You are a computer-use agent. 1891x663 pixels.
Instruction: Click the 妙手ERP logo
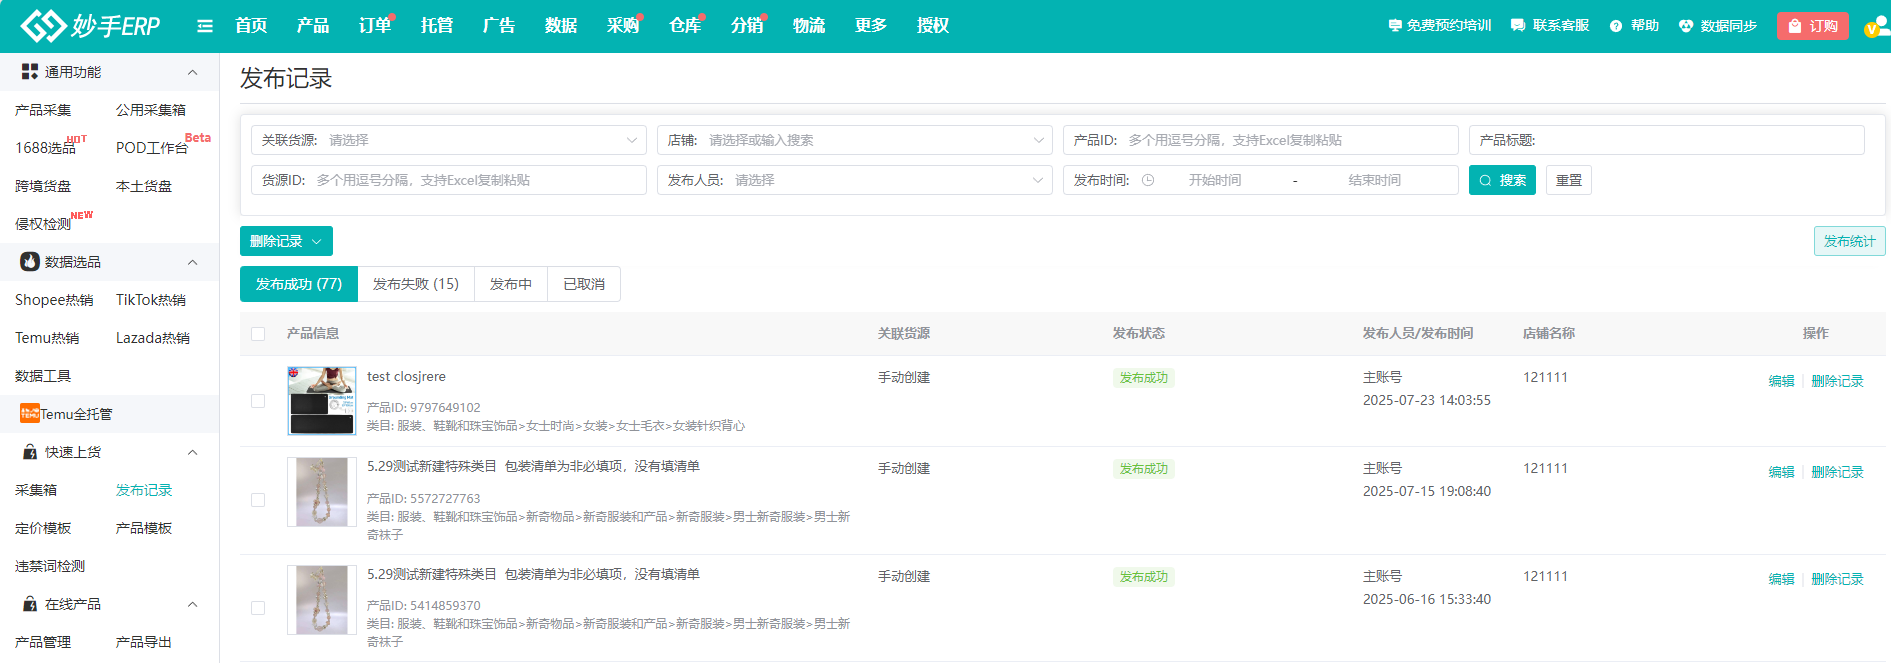point(90,26)
